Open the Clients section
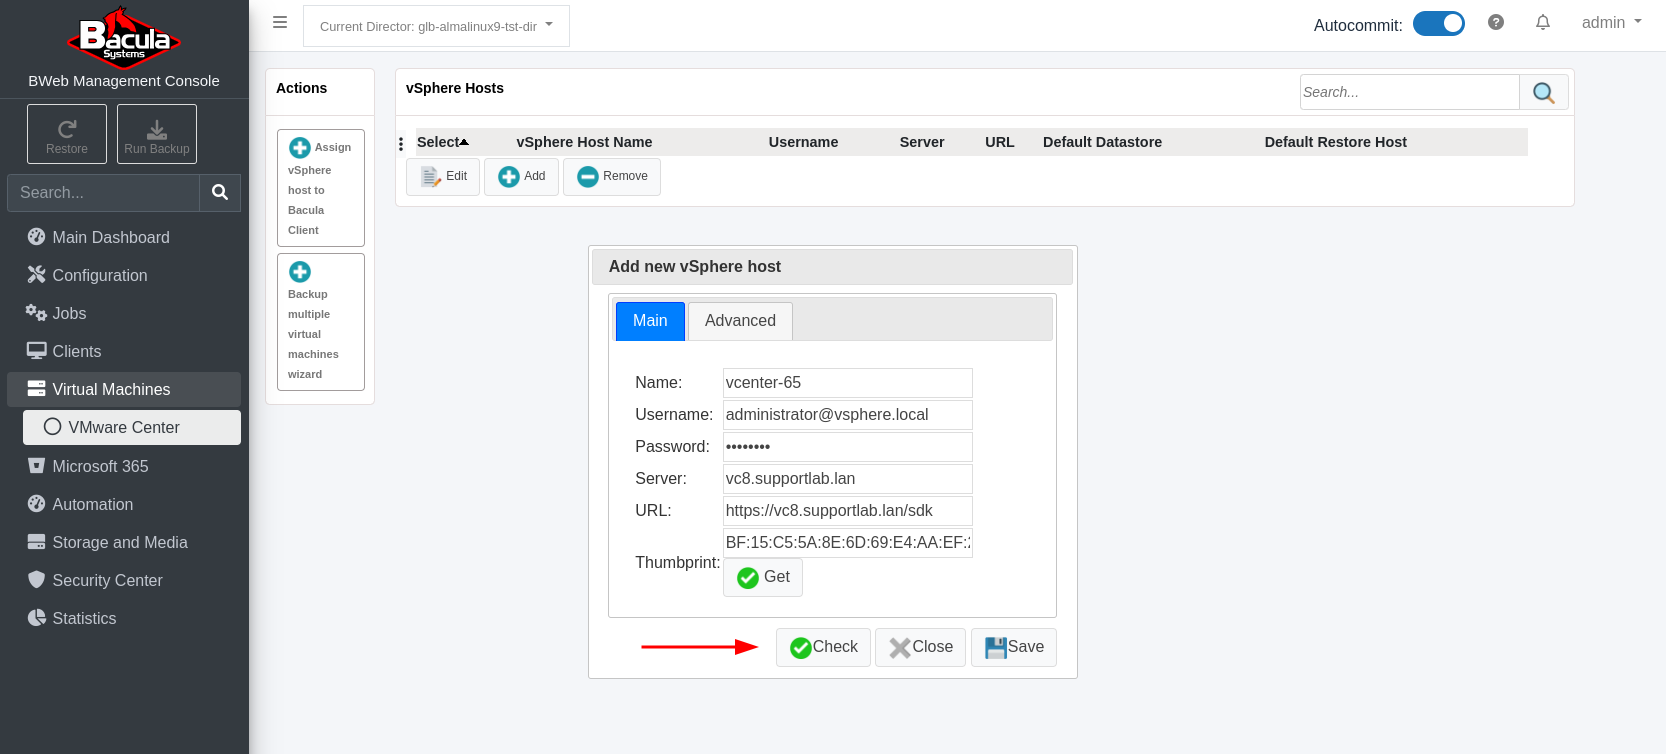The height and width of the screenshot is (754, 1667). click(124, 351)
